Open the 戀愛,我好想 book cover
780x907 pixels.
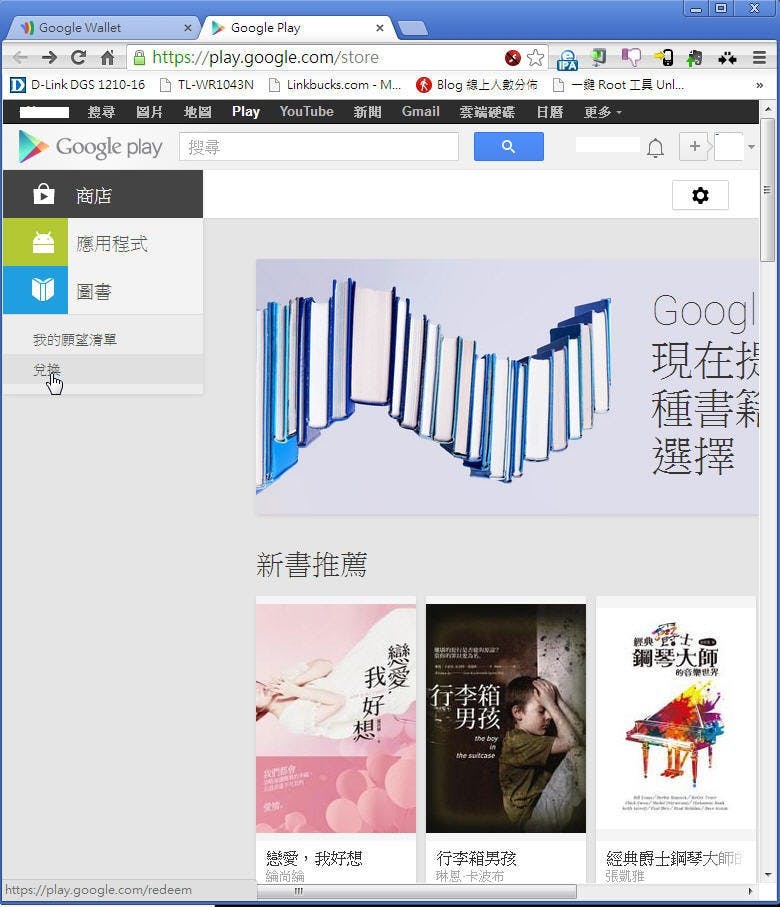pyautogui.click(x=336, y=718)
